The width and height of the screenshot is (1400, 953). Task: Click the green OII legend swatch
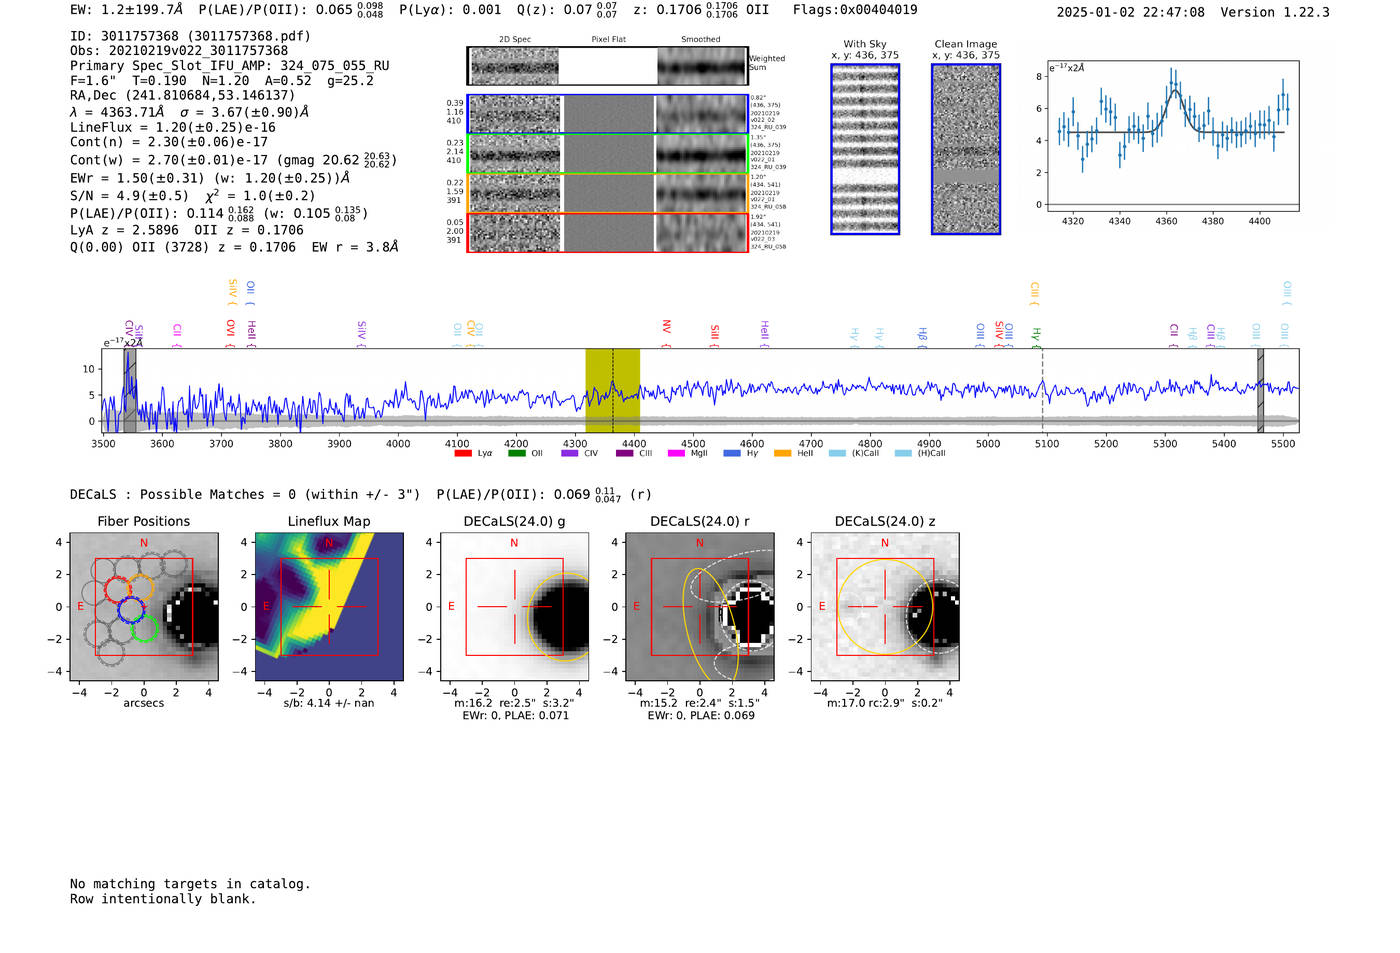coord(516,453)
